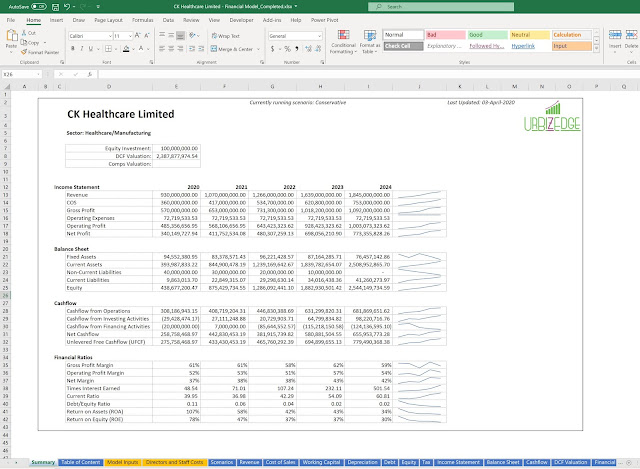Screen dimensions: 640x469
Task: Open the Calibri font name dropdown
Action: click(x=110, y=36)
